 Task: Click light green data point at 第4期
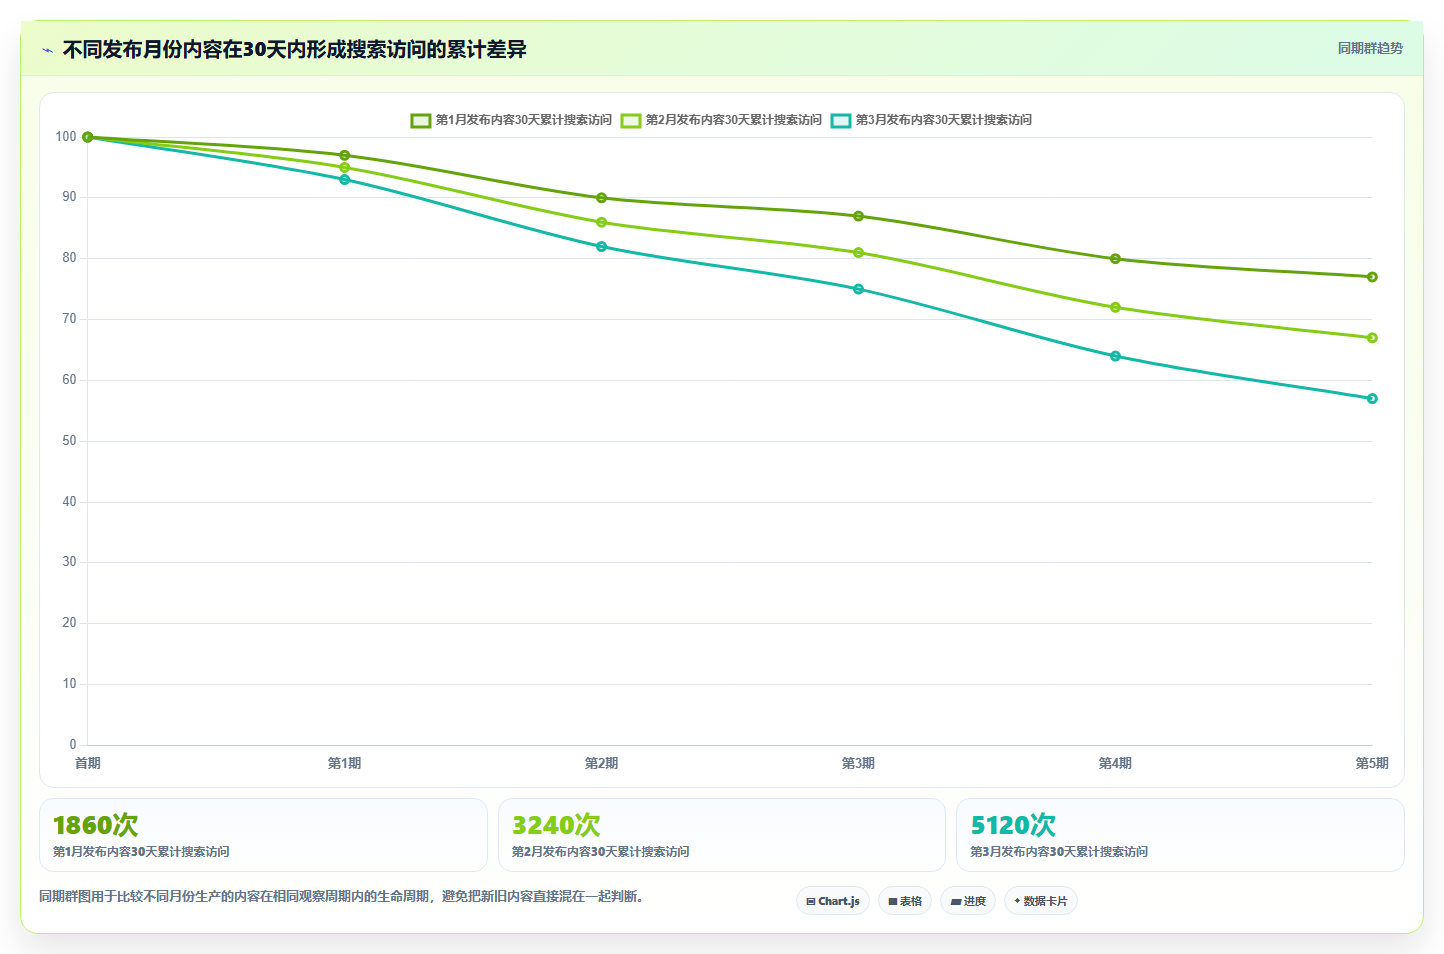tap(1116, 308)
